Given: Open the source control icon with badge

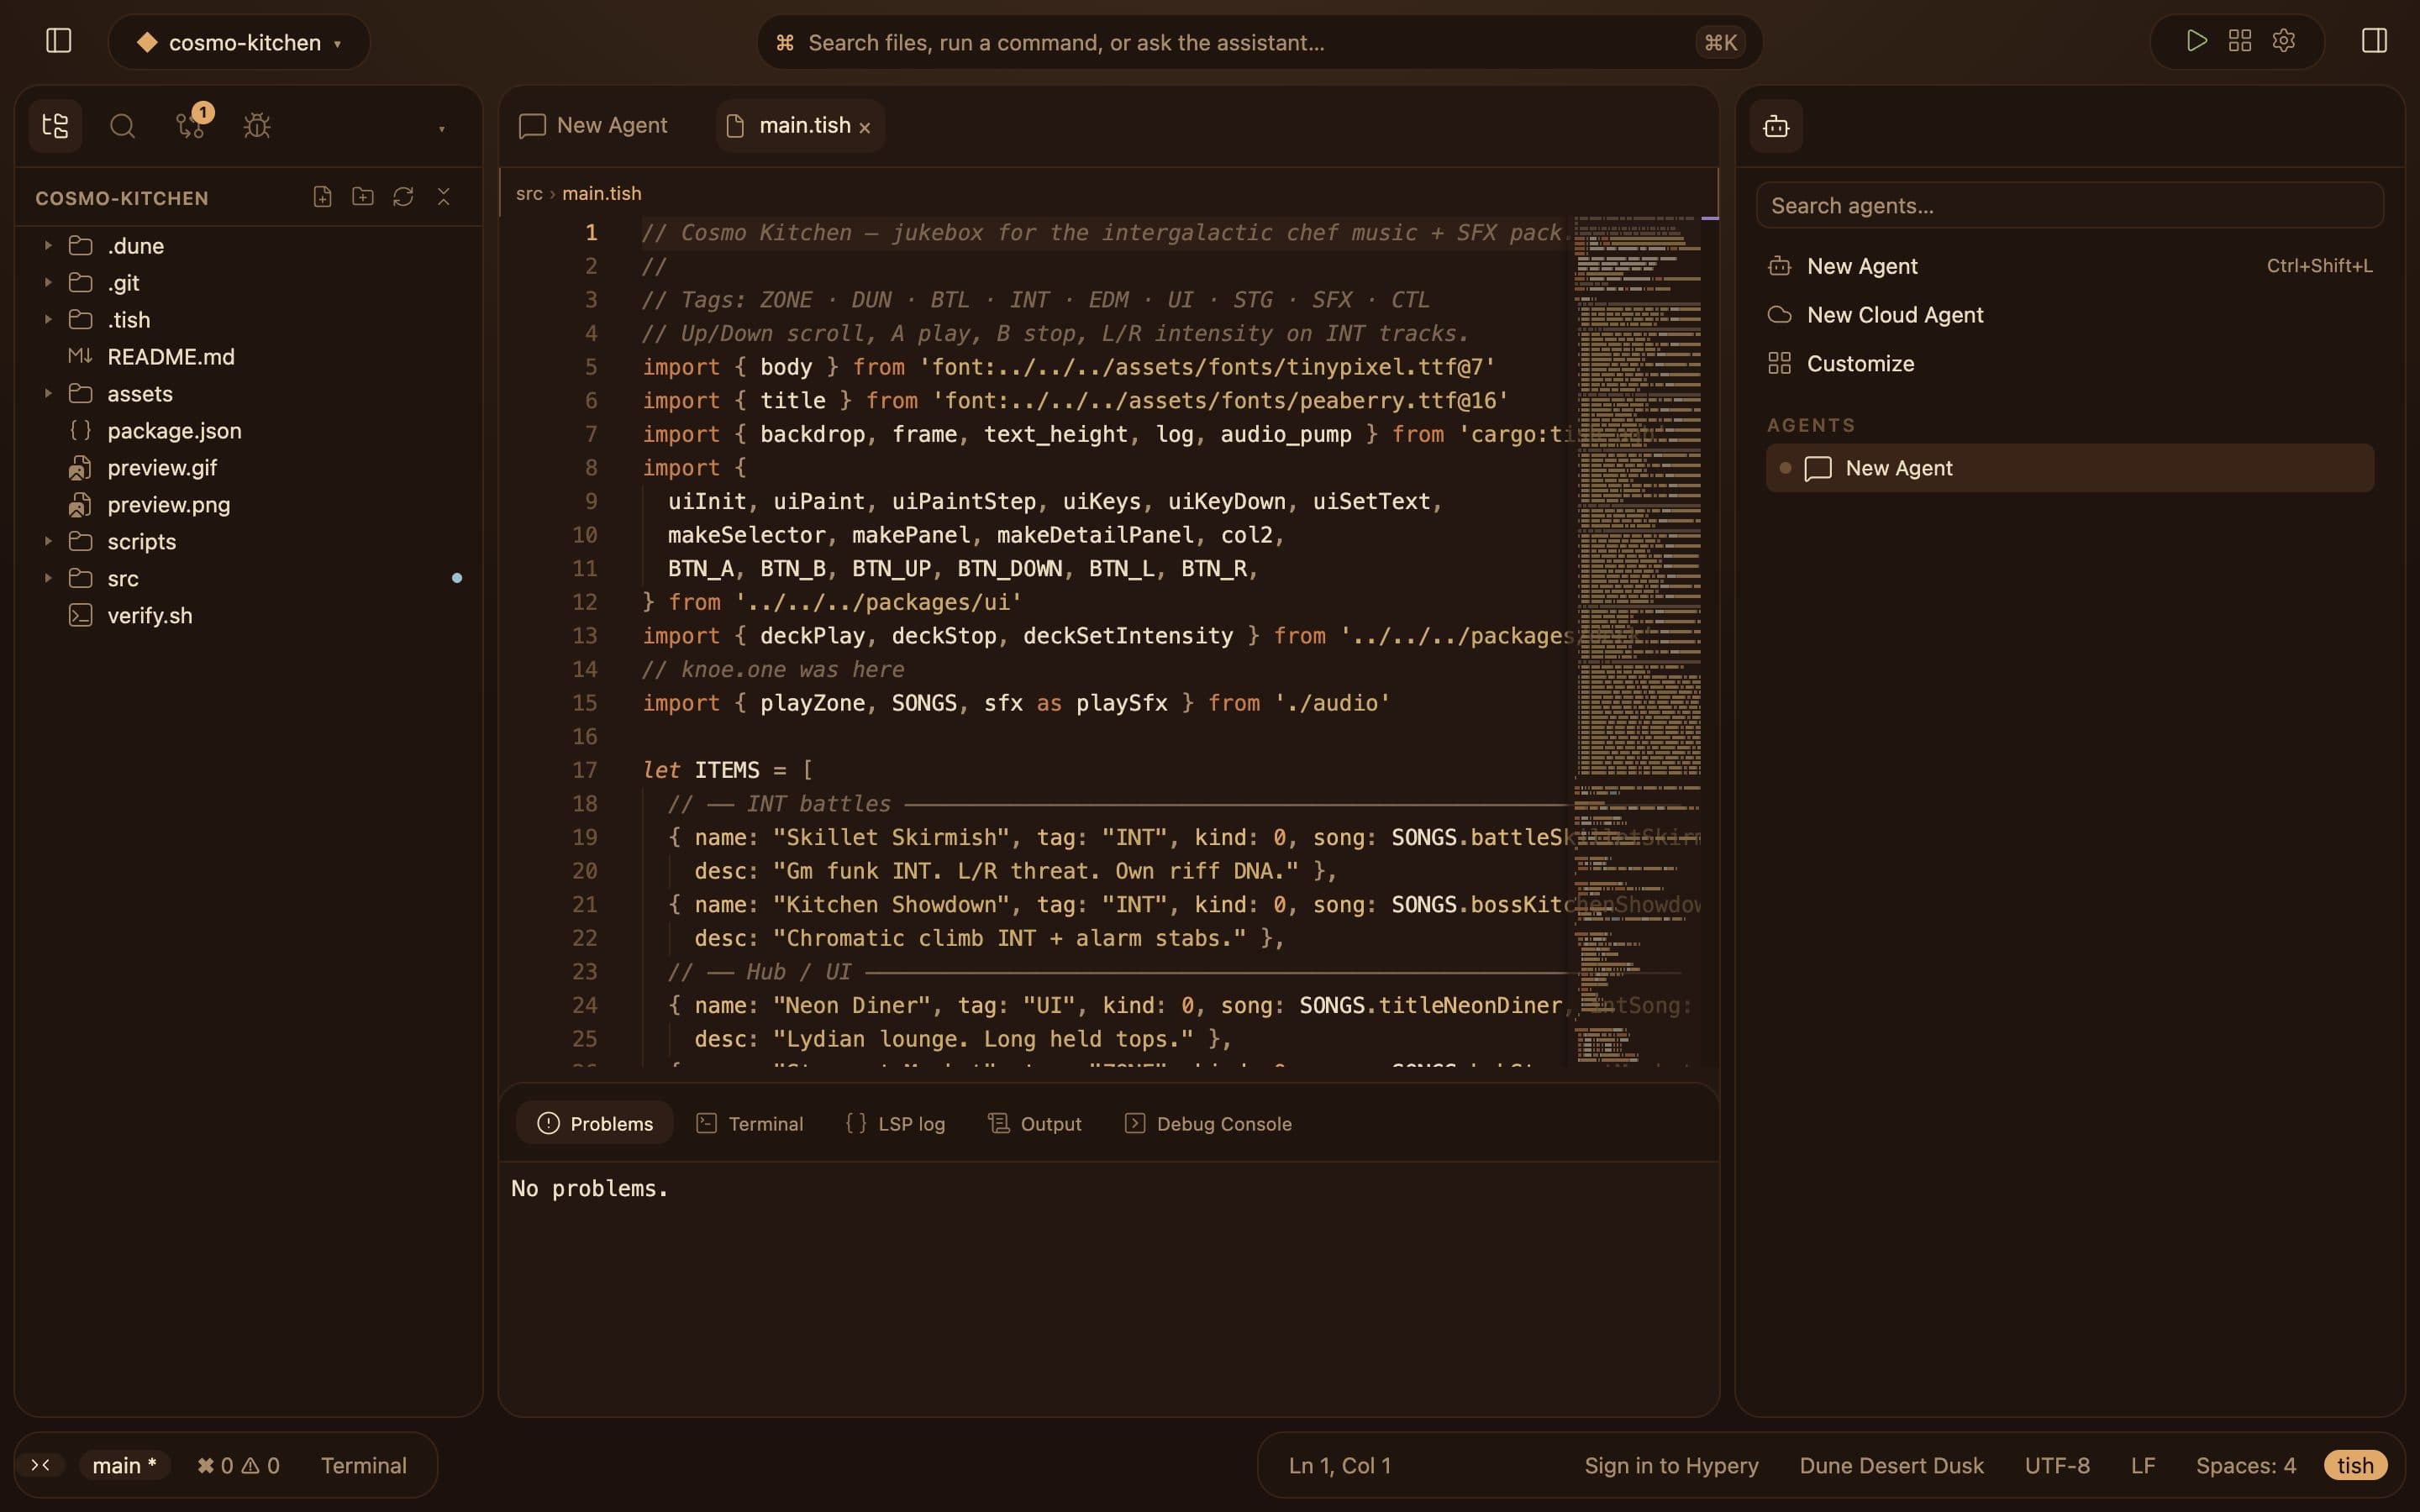Looking at the screenshot, I should pyautogui.click(x=190, y=125).
